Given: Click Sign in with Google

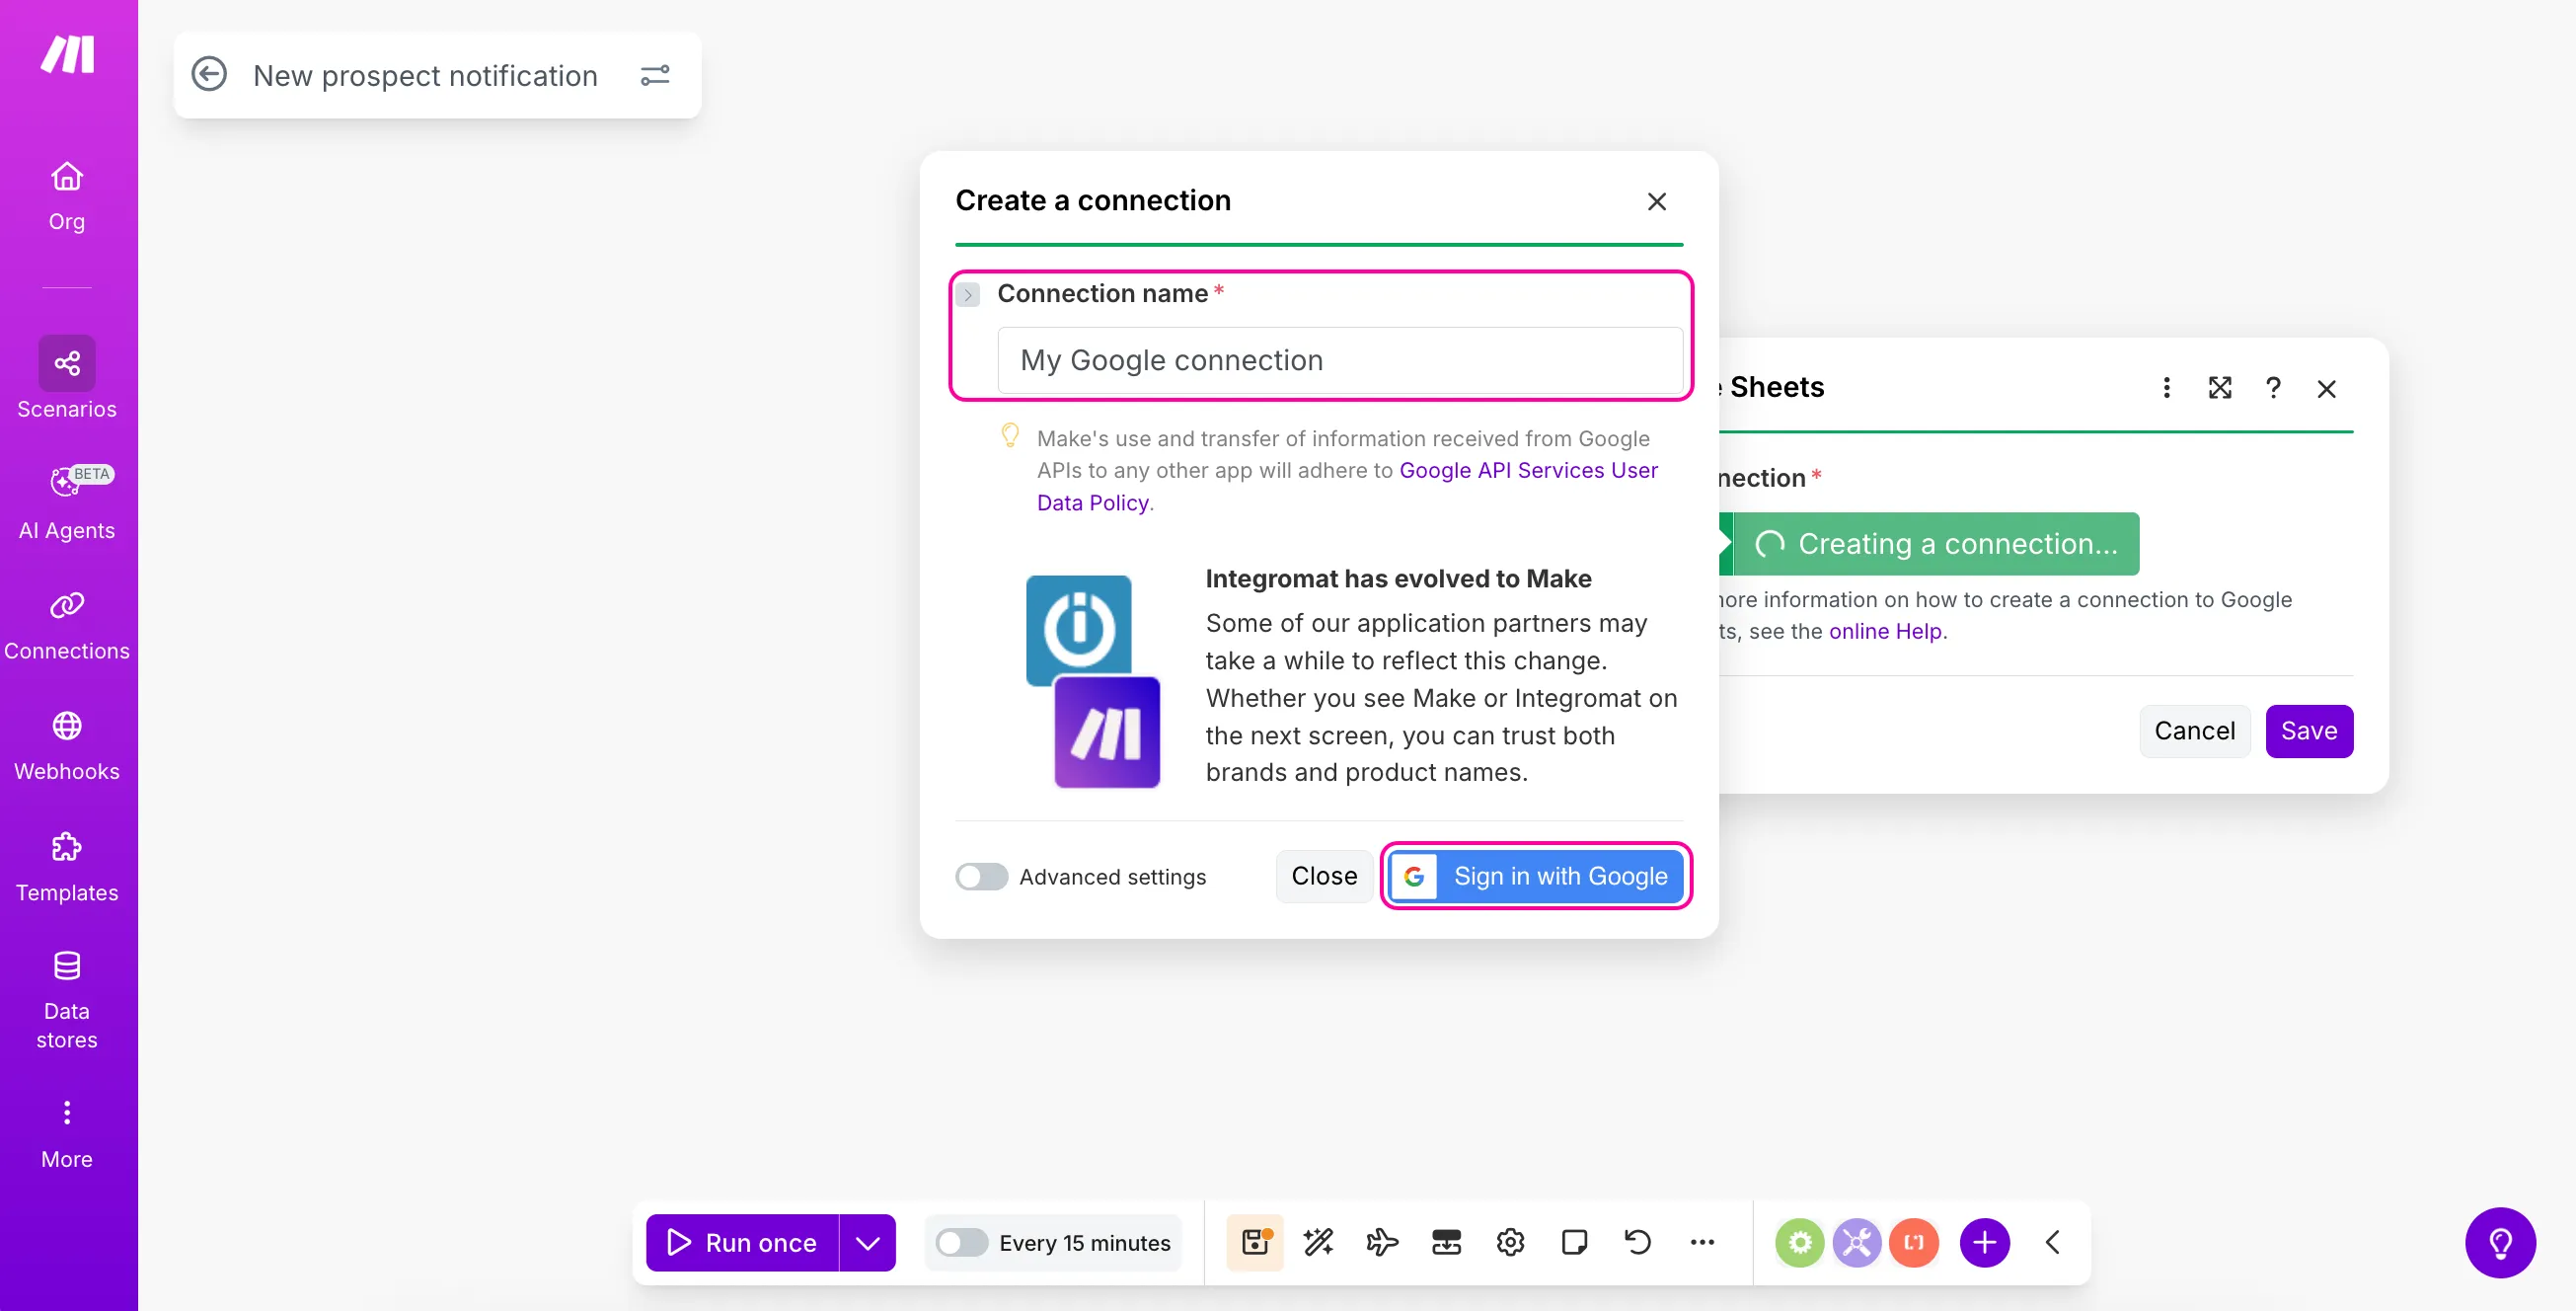Looking at the screenshot, I should point(1536,876).
